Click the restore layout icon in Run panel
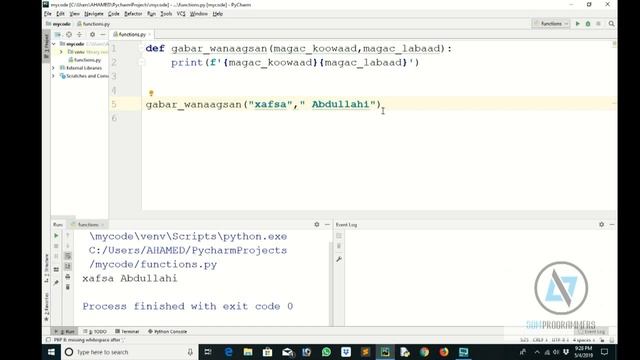Image resolution: width=640 pixels, height=360 pixels. coord(56,269)
